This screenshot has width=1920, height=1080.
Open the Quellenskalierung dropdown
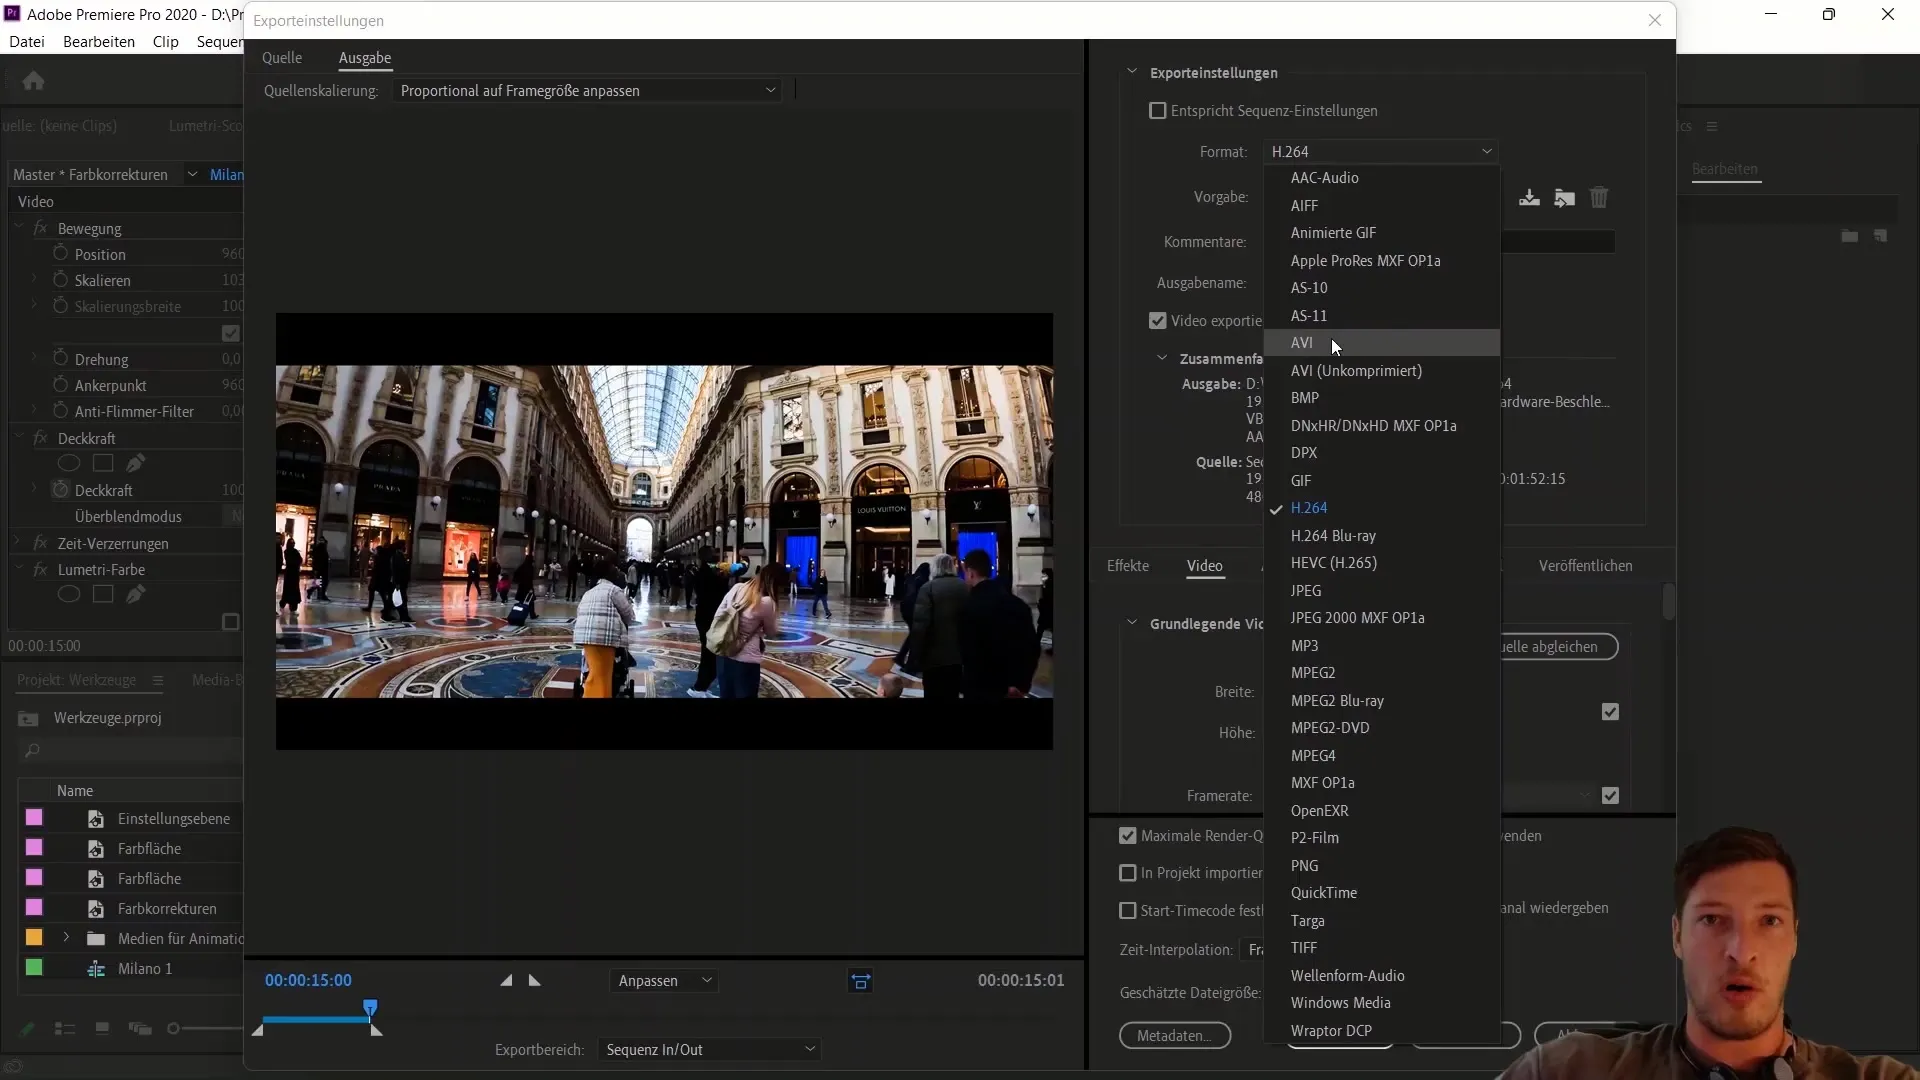(x=587, y=91)
